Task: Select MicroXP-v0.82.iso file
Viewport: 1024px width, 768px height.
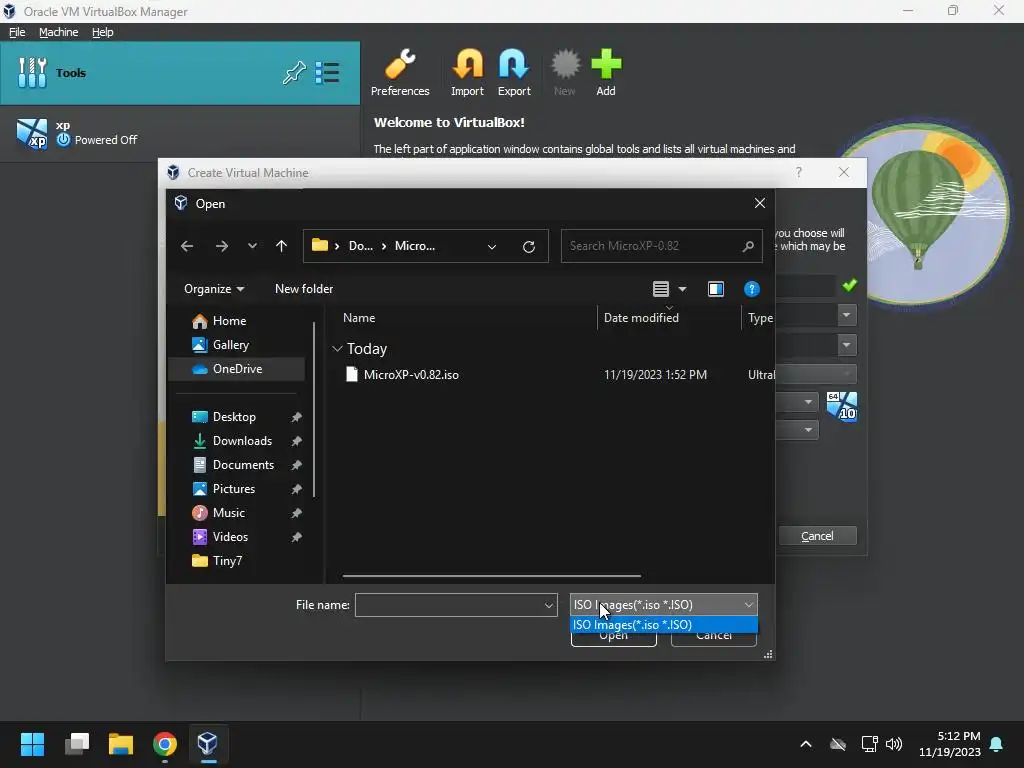Action: [x=411, y=375]
